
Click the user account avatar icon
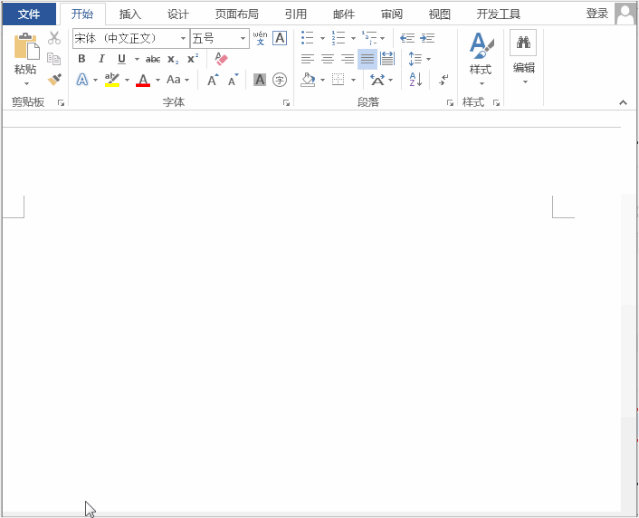[626, 14]
